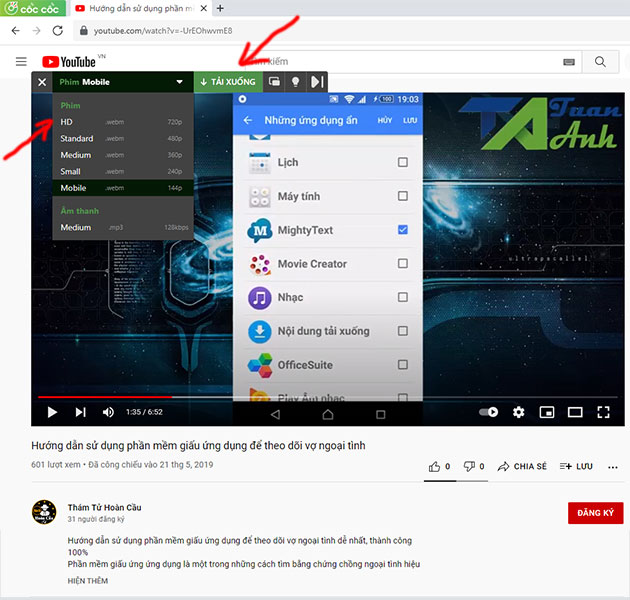
Task: Click the Android home navigation icon
Action: [x=328, y=414]
